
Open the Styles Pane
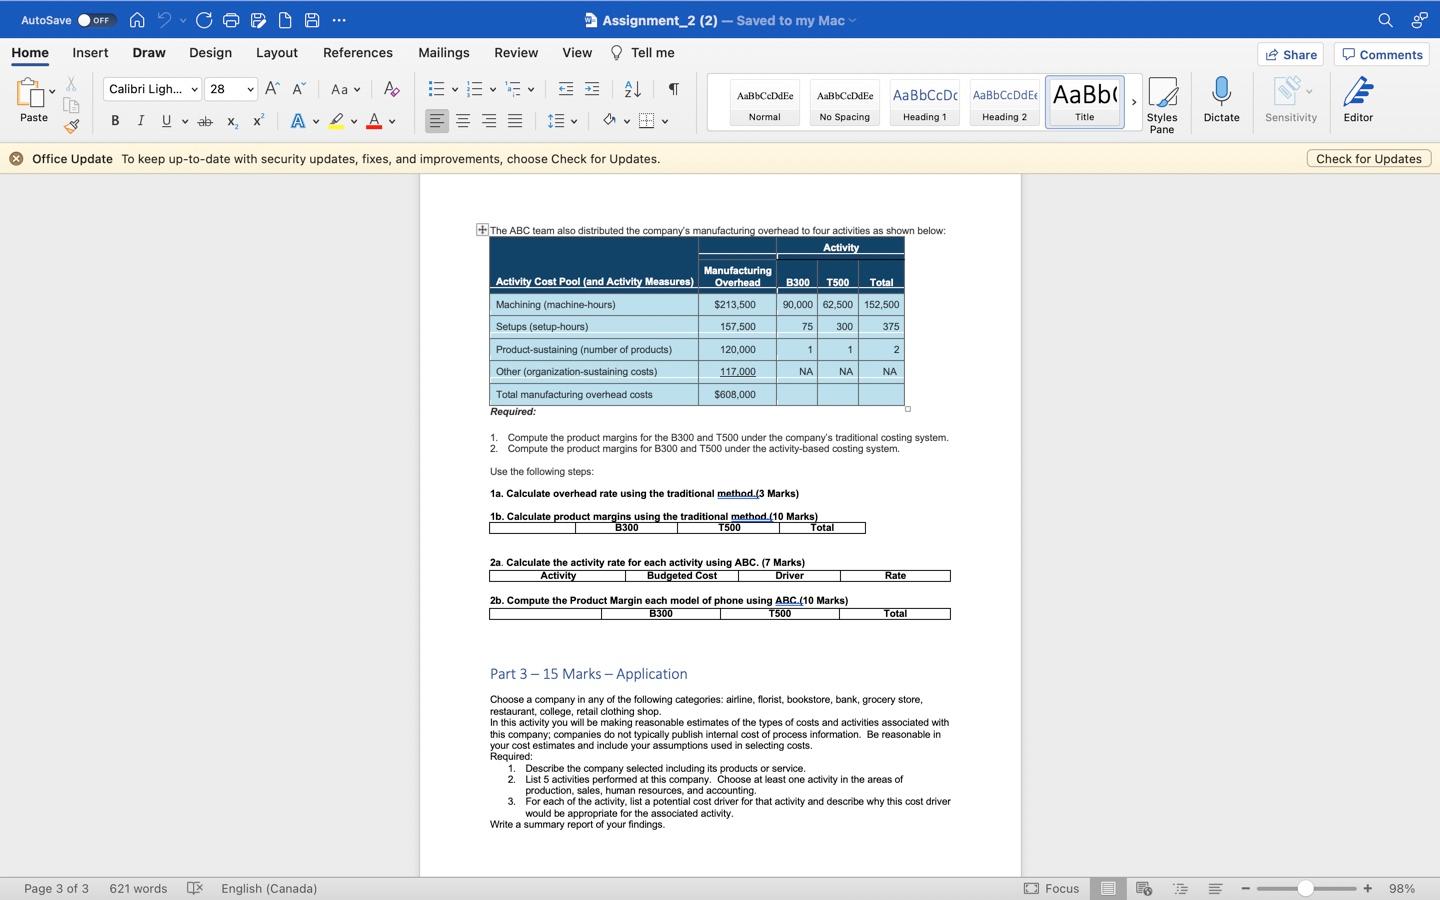coord(1162,100)
